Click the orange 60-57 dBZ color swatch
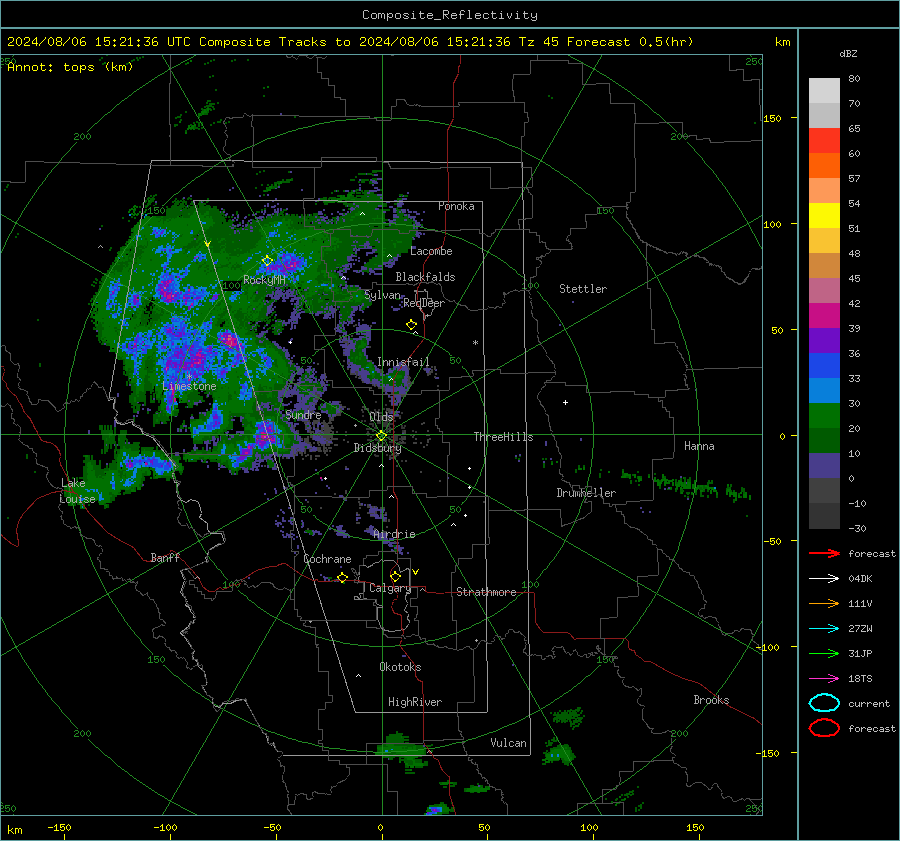900x841 pixels. [824, 166]
